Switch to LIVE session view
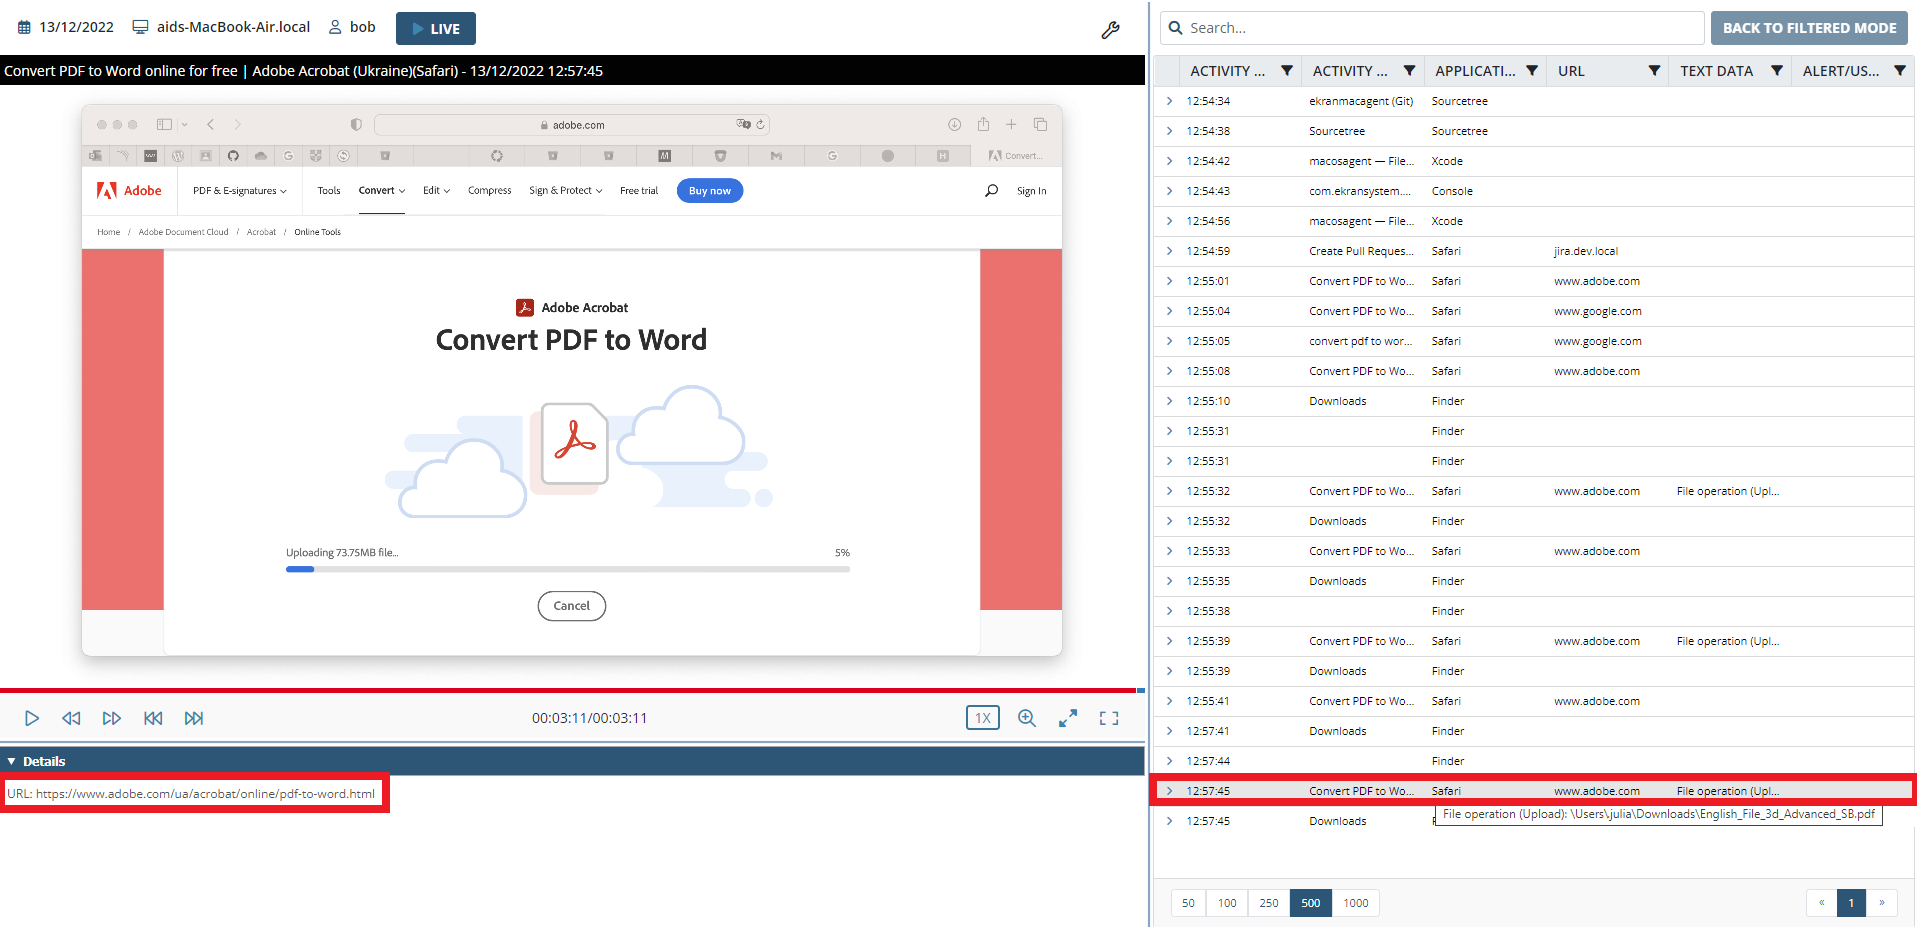The image size is (1917, 929). [436, 28]
